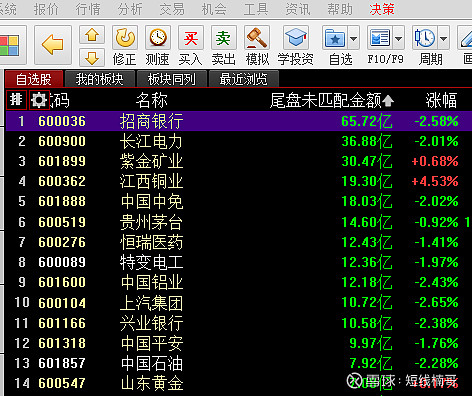The image size is (472, 396).
Task: Click stock code 600036
Action: coord(62,121)
